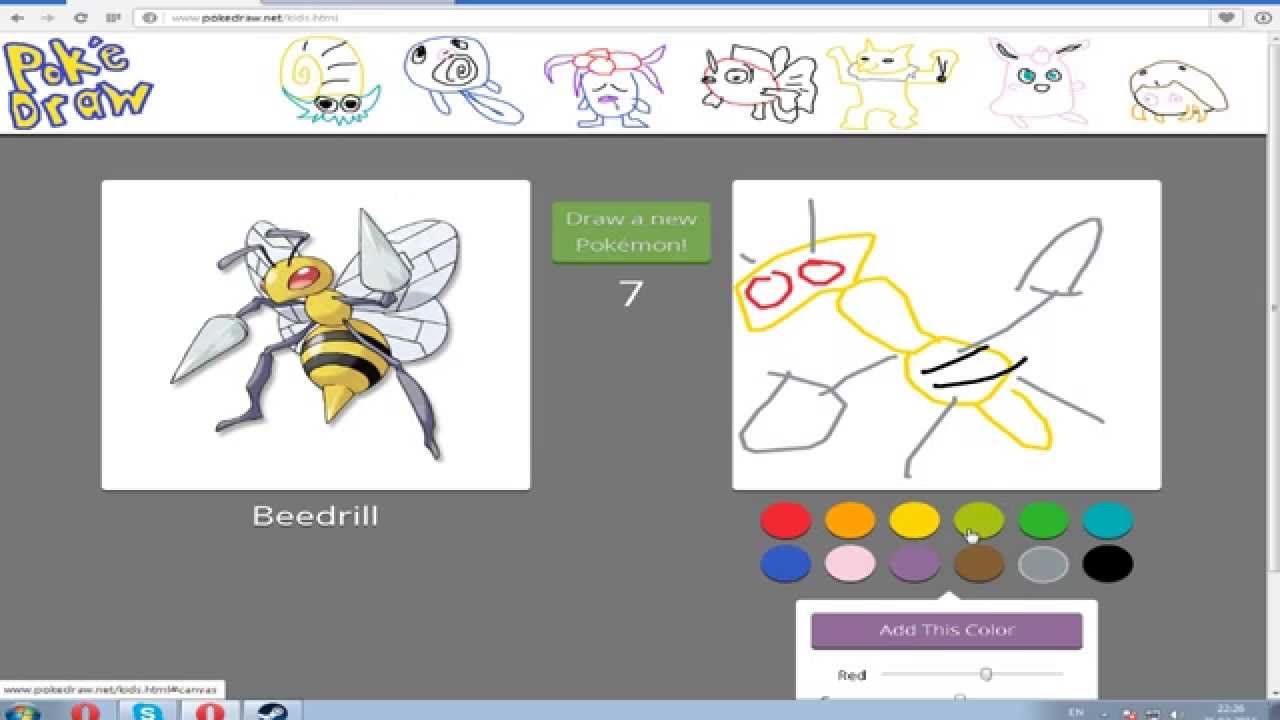Select the pink color swatch
1280x720 pixels.
click(x=850, y=563)
